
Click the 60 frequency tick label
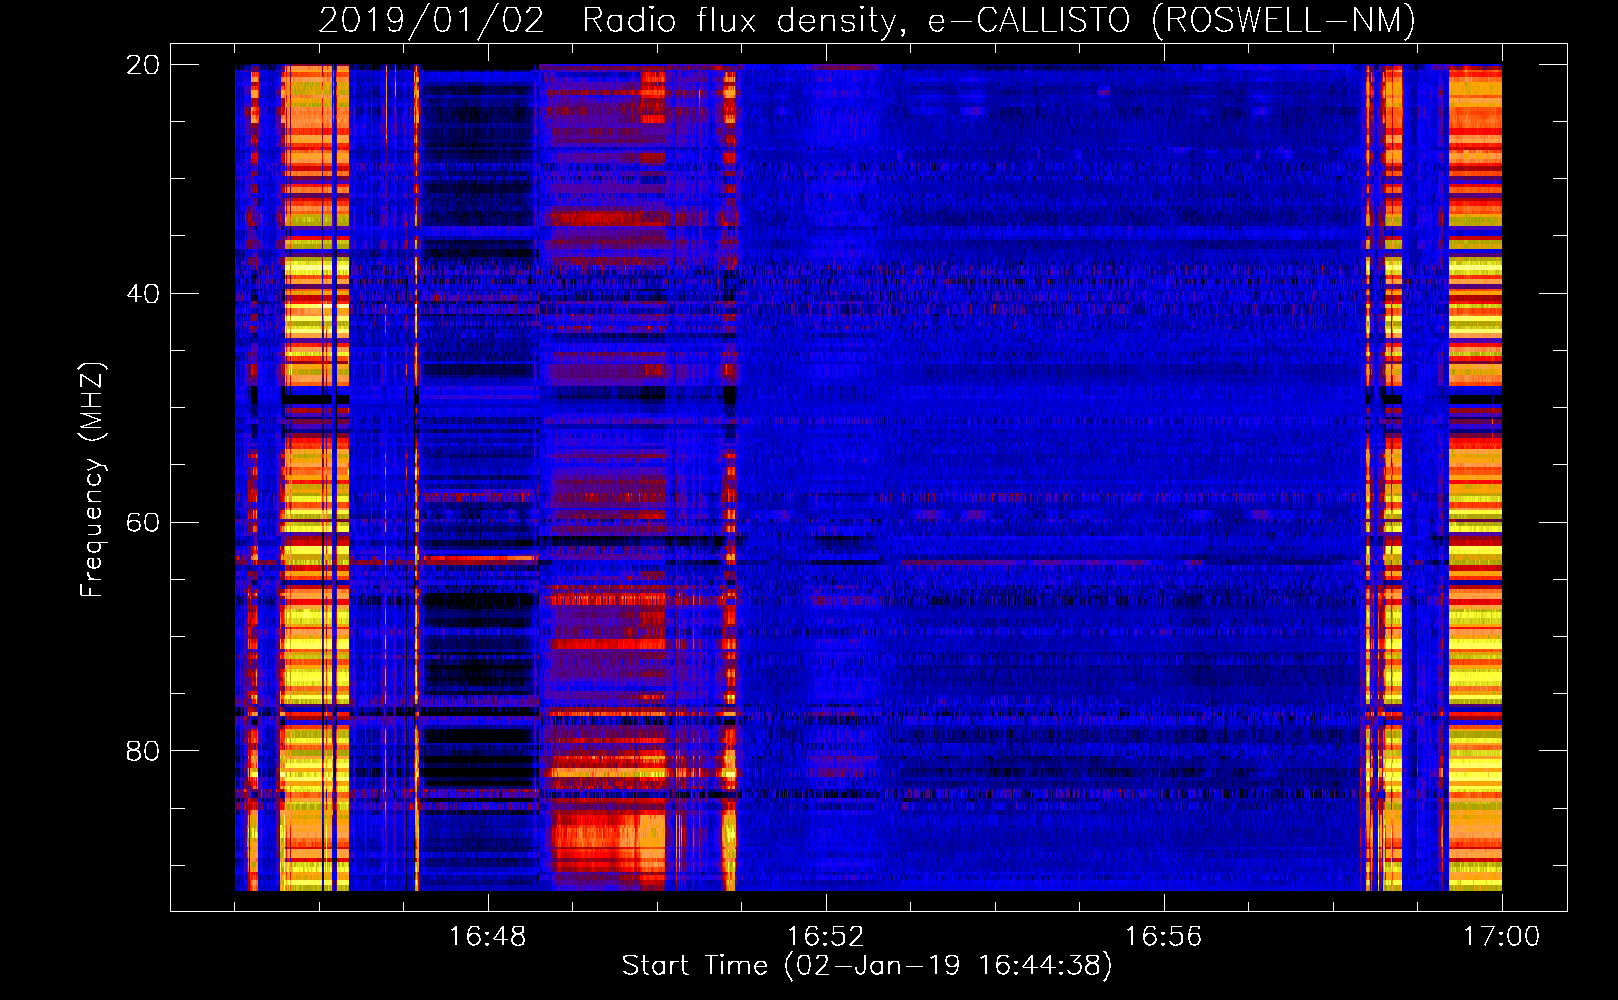[x=142, y=522]
